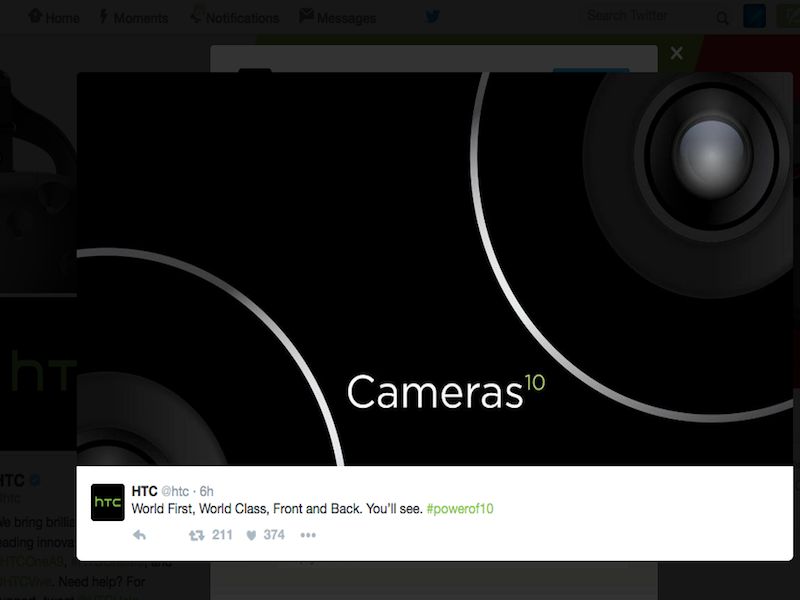This screenshot has width=800, height=600.
Task: Reply to the HTC tweet
Action: pos(139,535)
